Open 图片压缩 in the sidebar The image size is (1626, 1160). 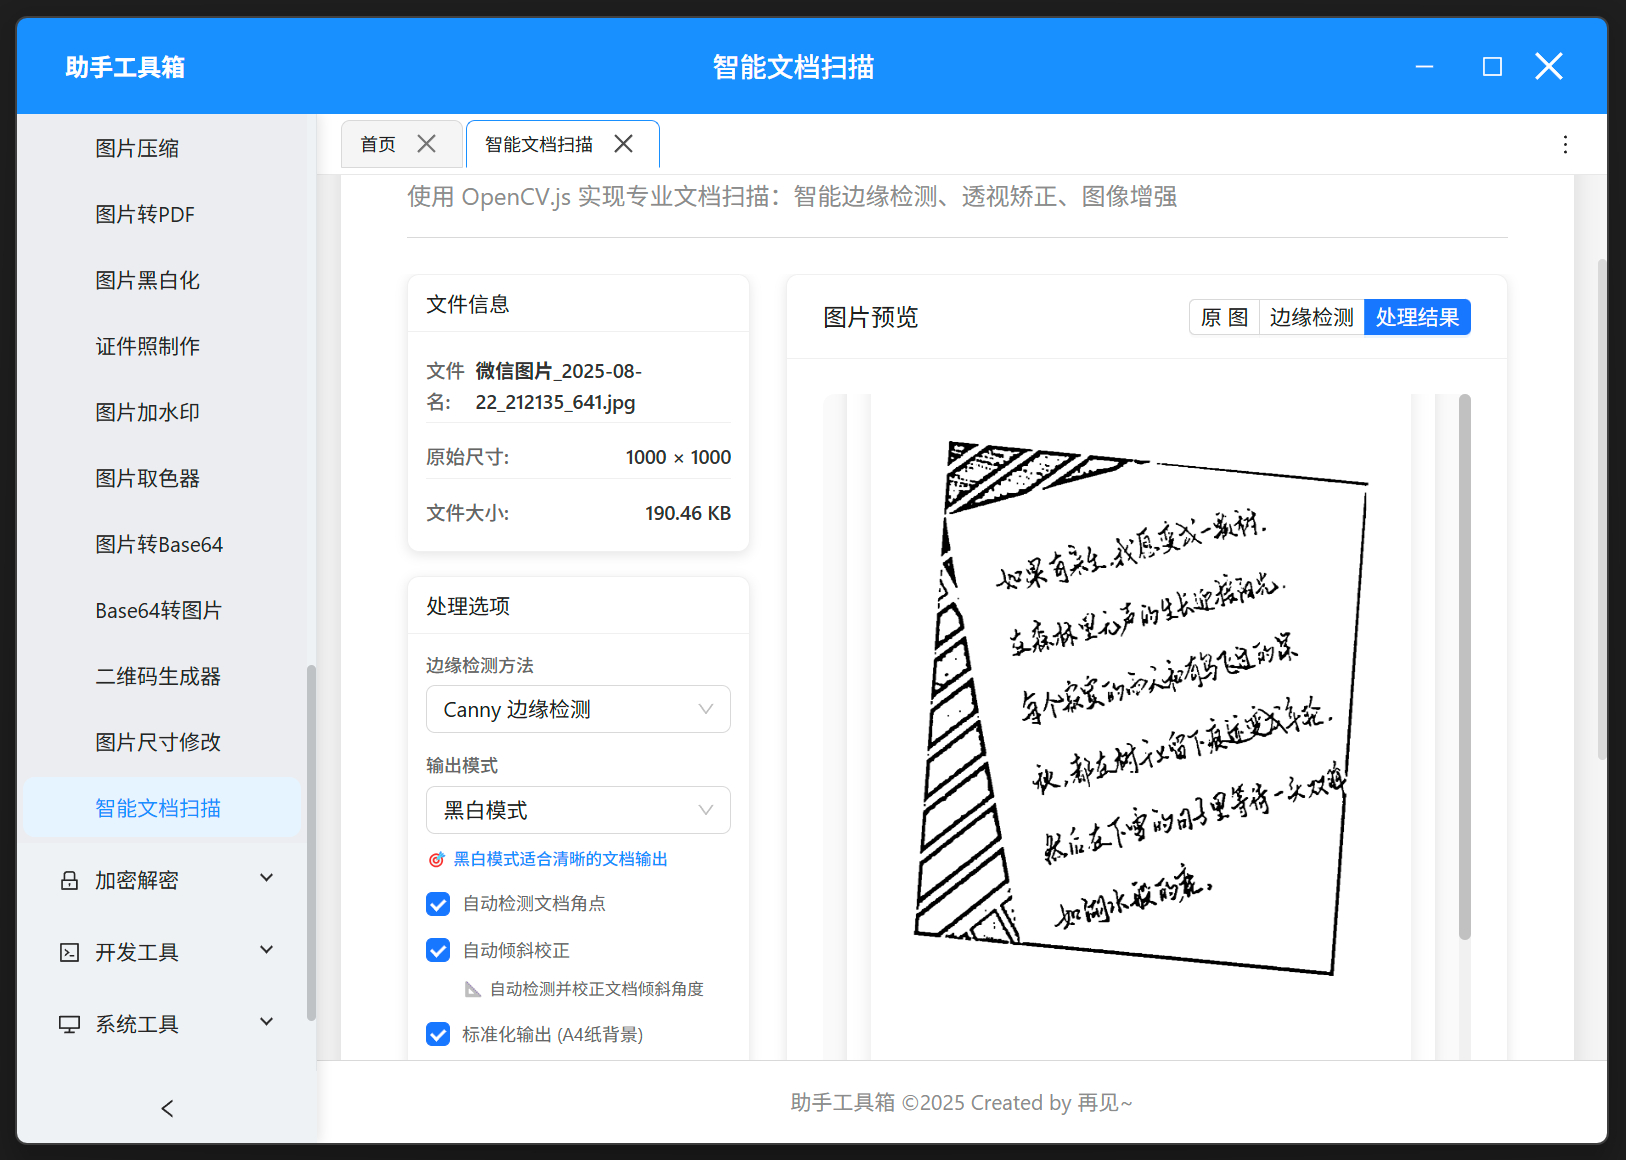(x=137, y=148)
